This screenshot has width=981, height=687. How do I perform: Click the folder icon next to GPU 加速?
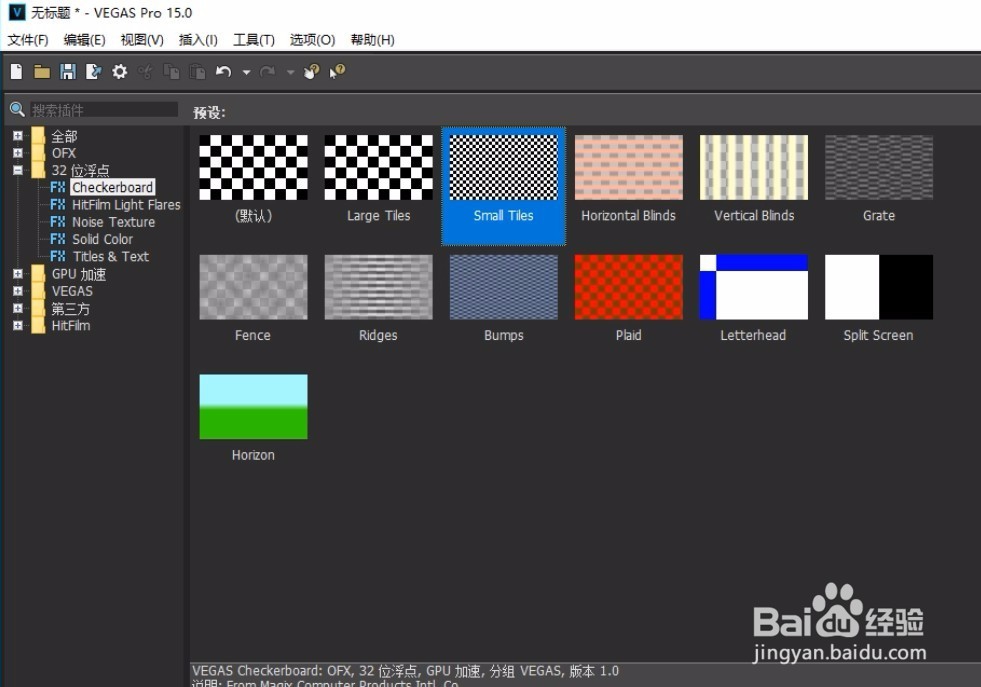click(38, 274)
